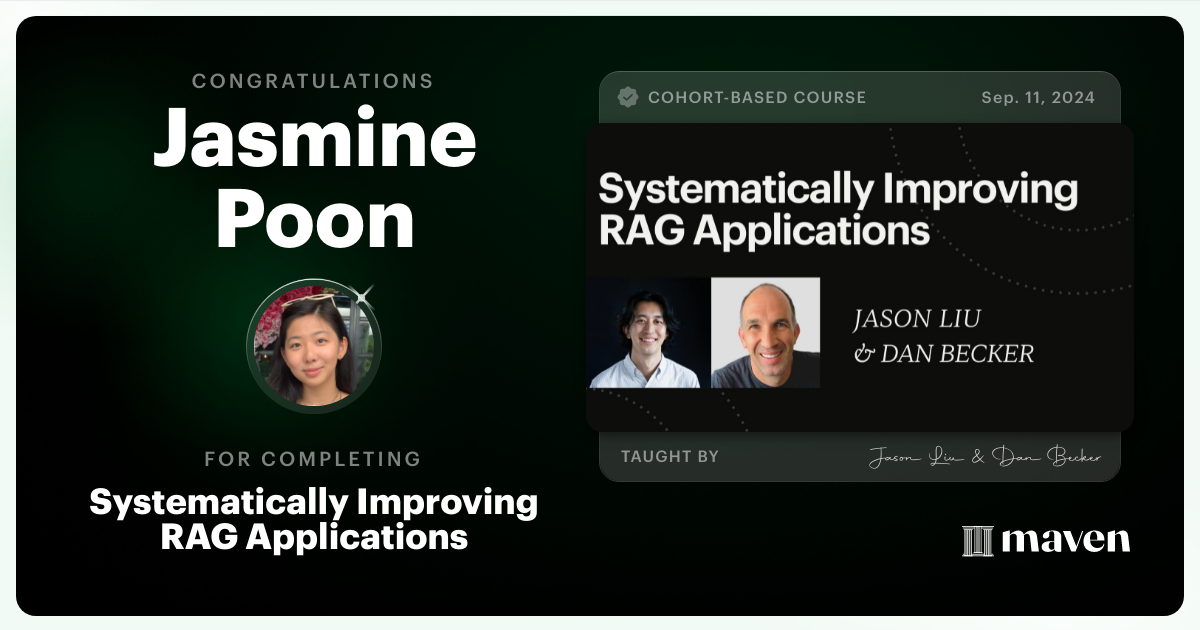This screenshot has width=1200, height=630.
Task: Toggle the COHORT-BASED COURSE label
Action: pos(758,97)
